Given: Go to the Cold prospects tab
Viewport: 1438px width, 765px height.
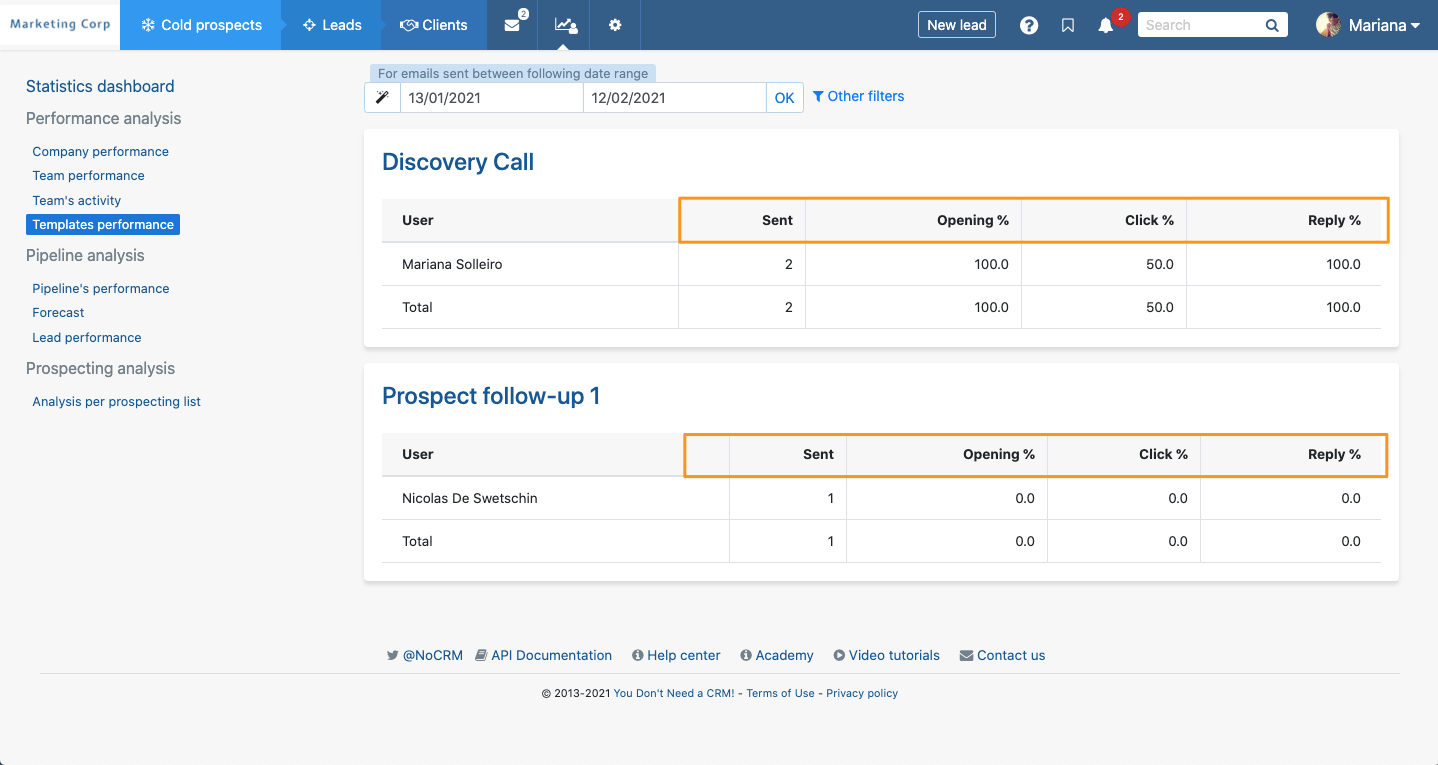Looking at the screenshot, I should point(201,25).
